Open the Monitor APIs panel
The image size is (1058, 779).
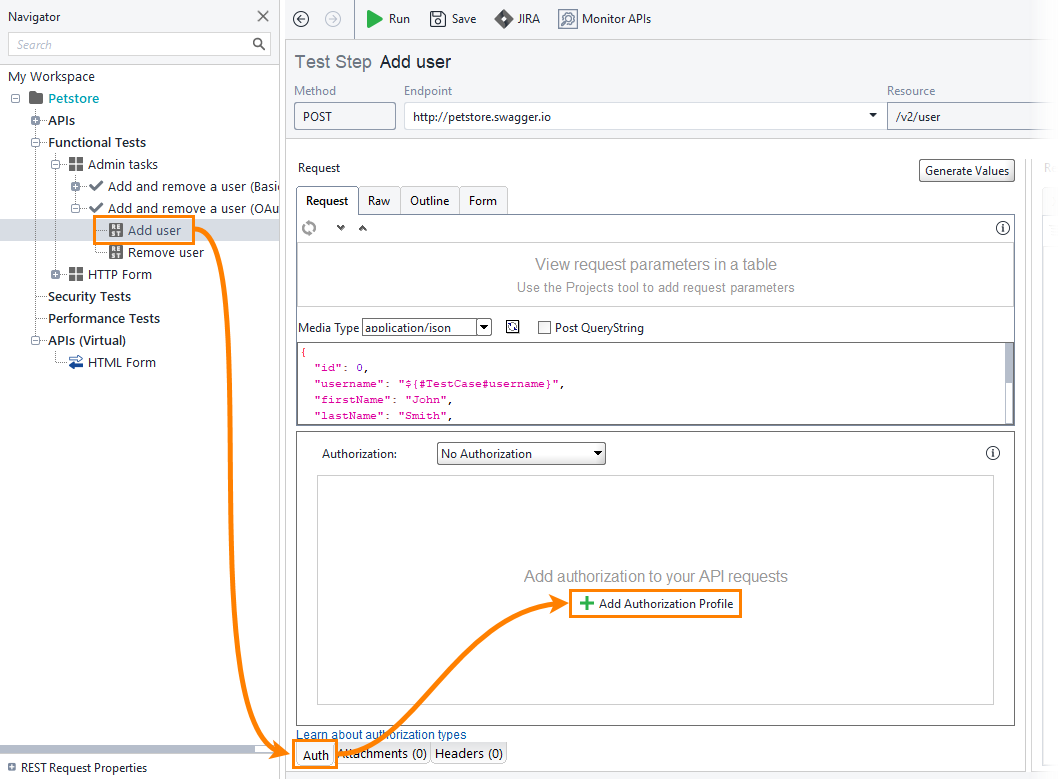604,18
